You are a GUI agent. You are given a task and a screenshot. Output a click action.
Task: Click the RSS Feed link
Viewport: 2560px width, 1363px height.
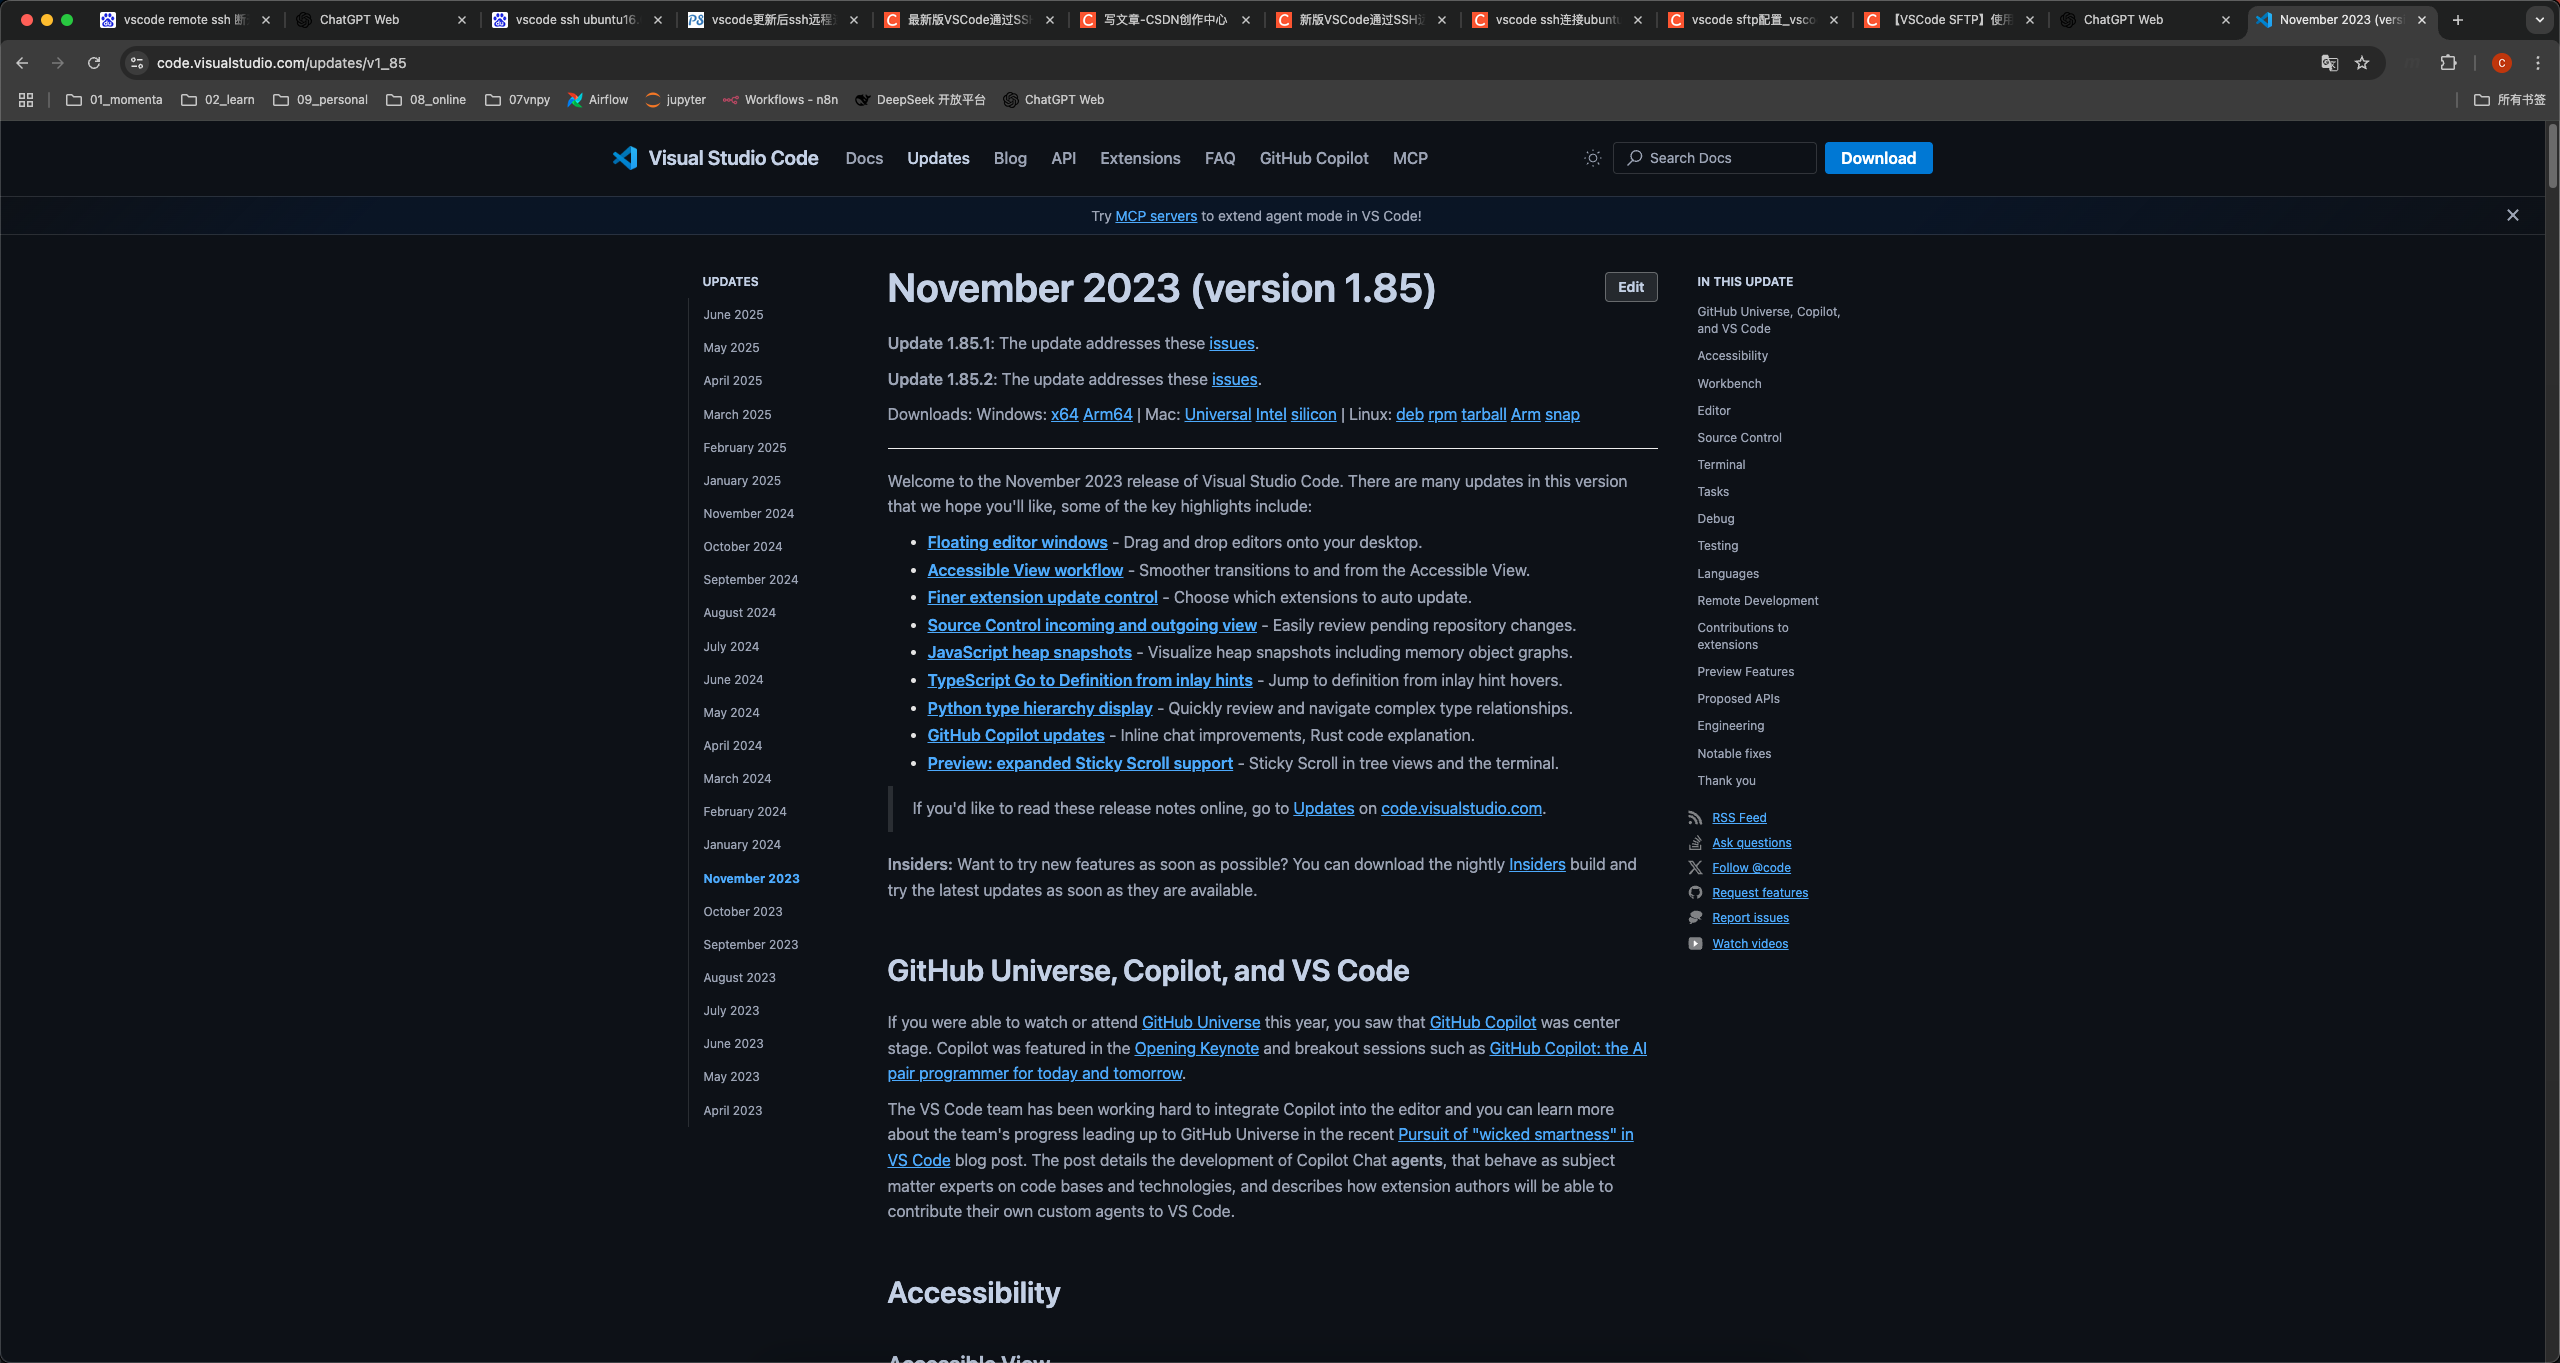[x=1739, y=818]
